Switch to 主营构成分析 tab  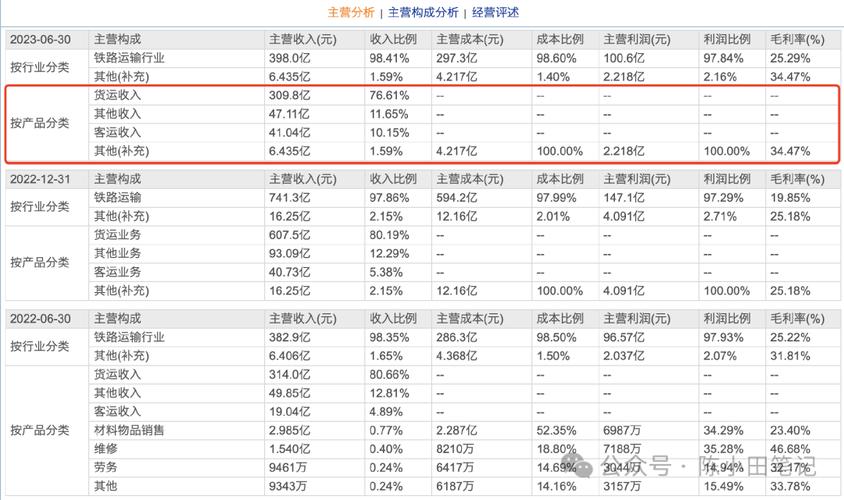coord(423,12)
